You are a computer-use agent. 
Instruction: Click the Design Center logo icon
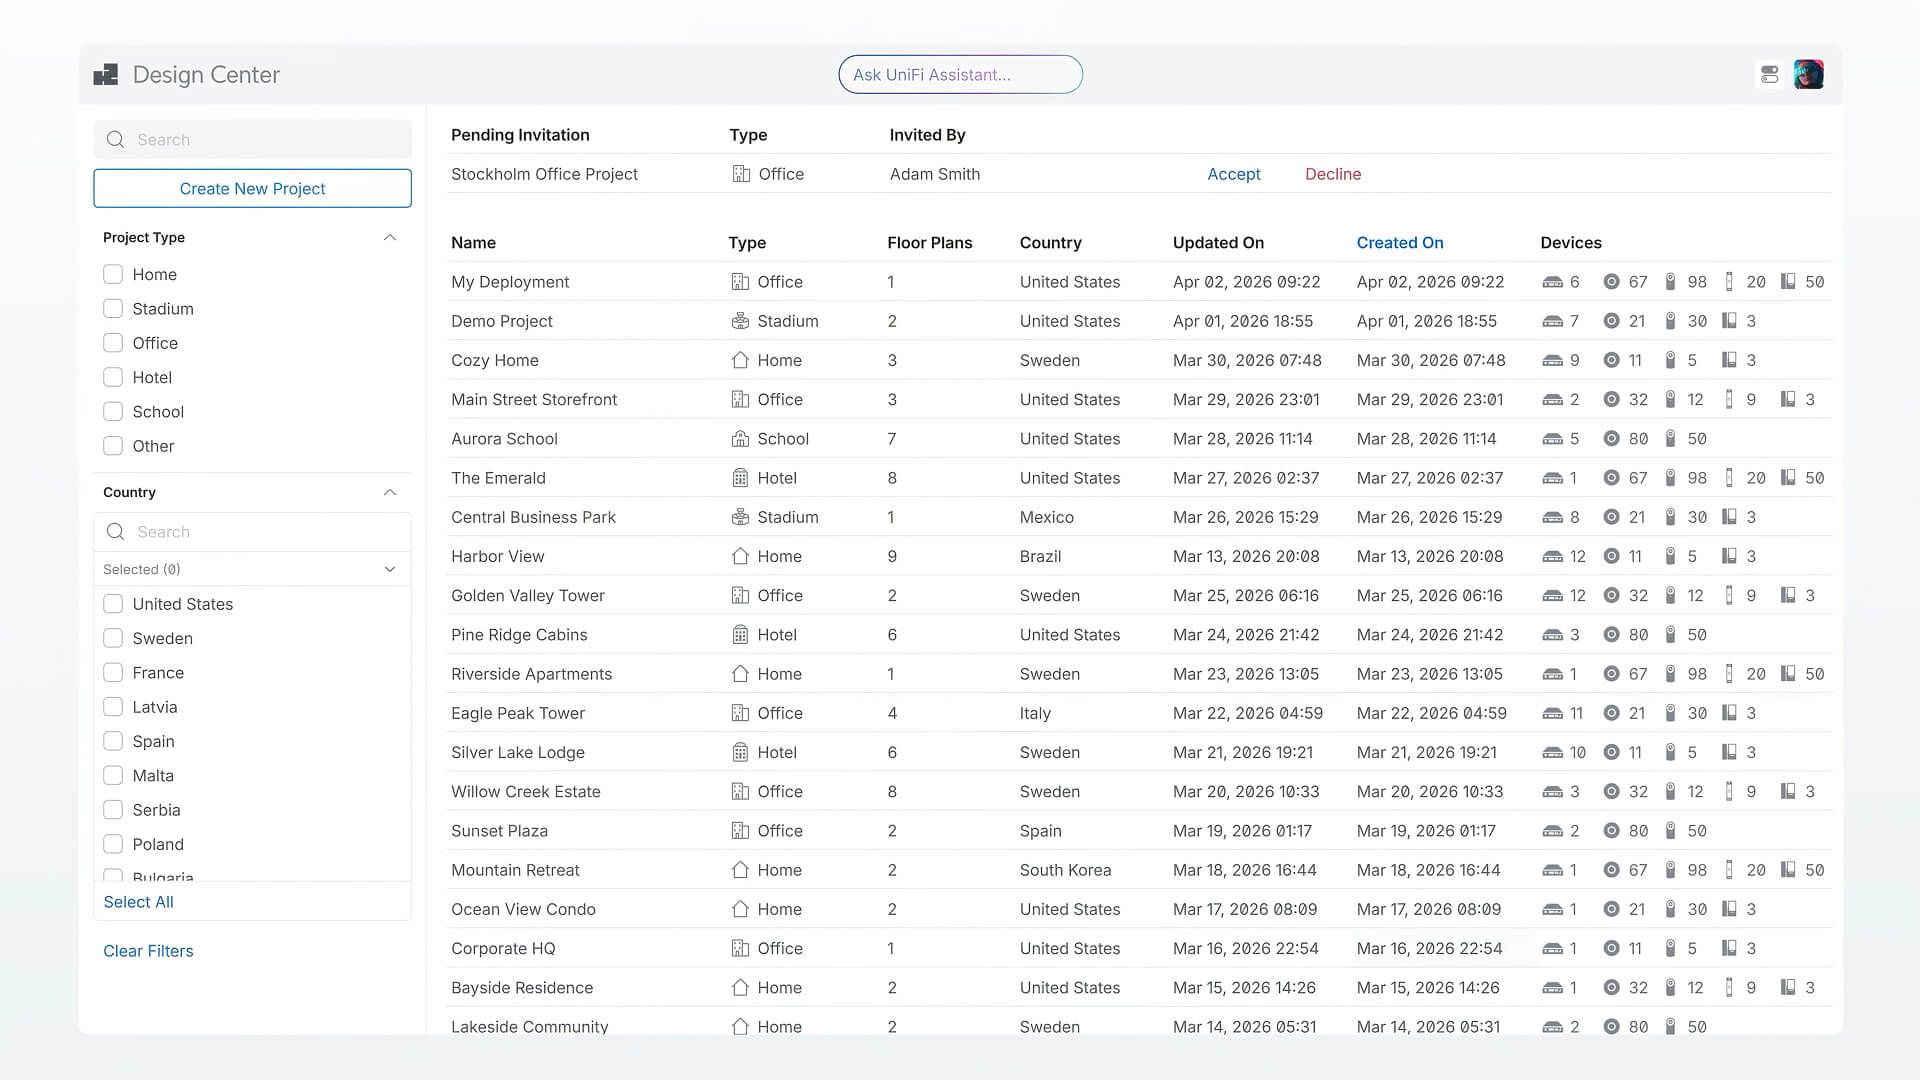tap(106, 74)
